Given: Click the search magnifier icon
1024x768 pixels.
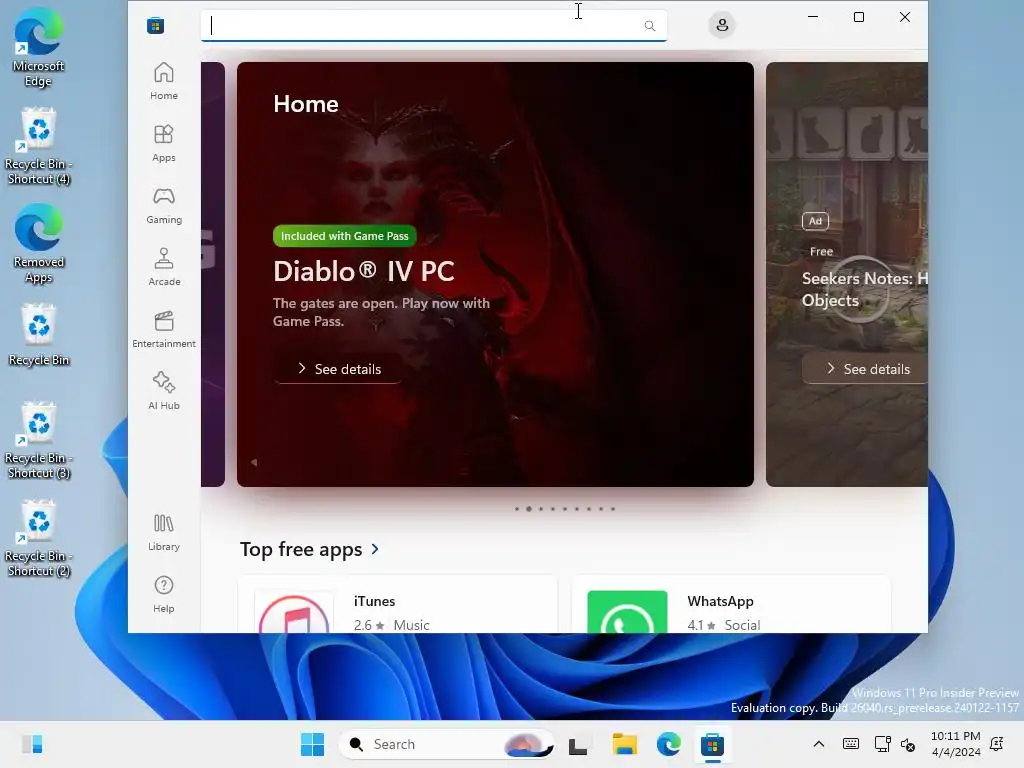Looking at the screenshot, I should pyautogui.click(x=649, y=25).
